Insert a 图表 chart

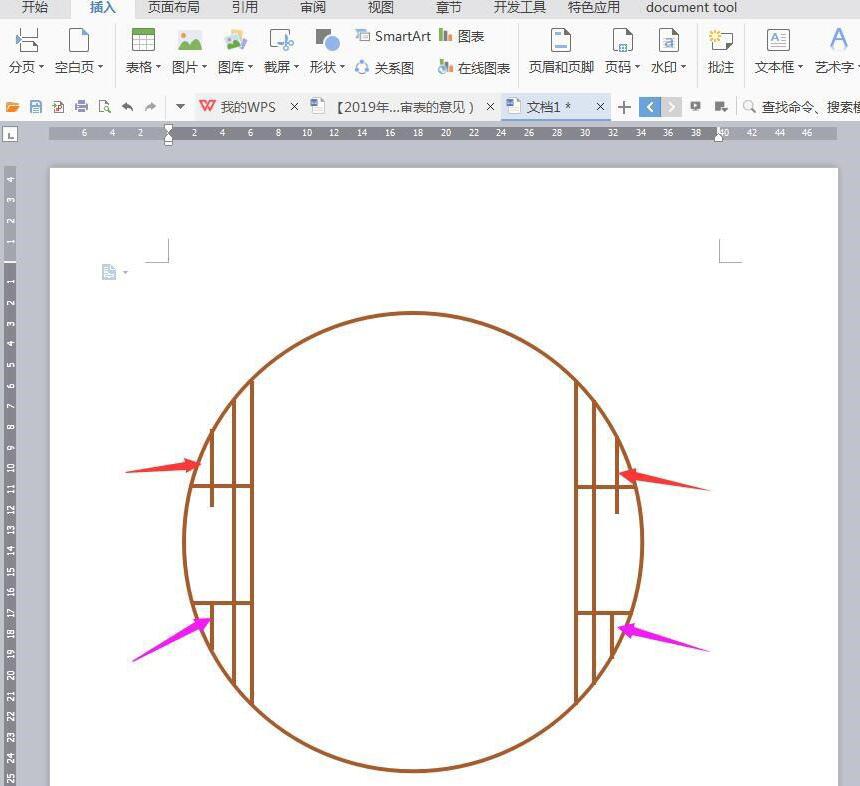click(x=461, y=36)
